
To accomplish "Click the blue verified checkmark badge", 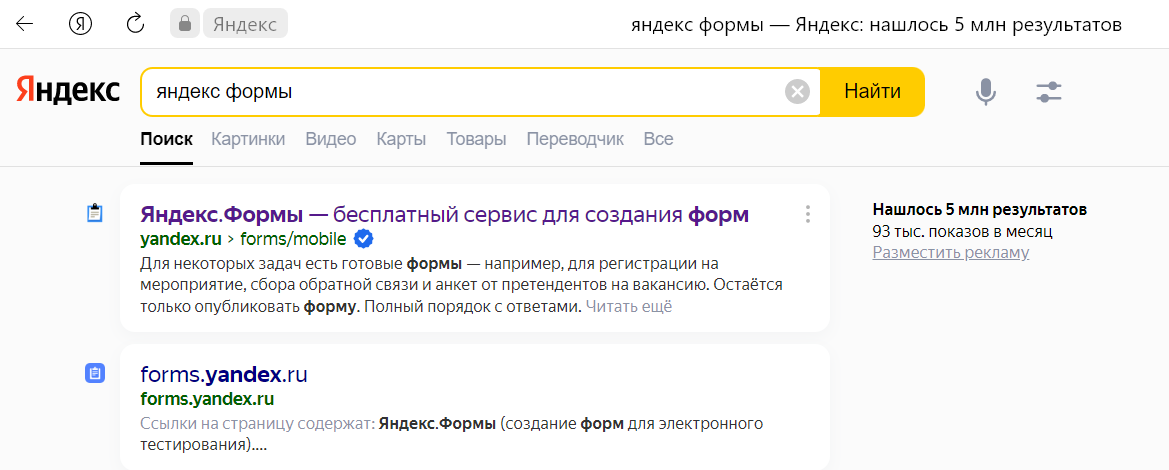I will point(363,239).
